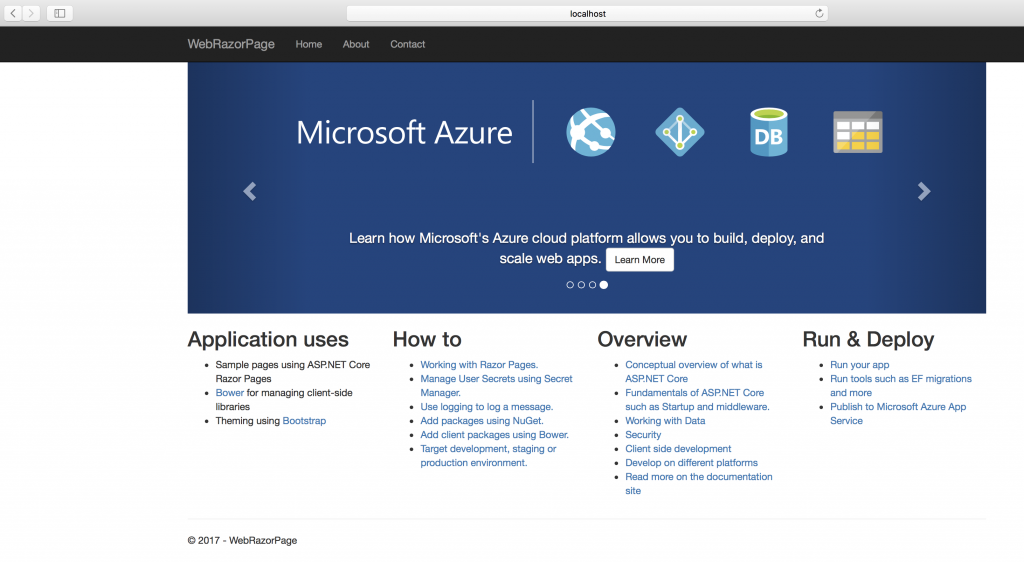
Task: Advance carousel with the right arrow
Action: pyautogui.click(x=923, y=191)
